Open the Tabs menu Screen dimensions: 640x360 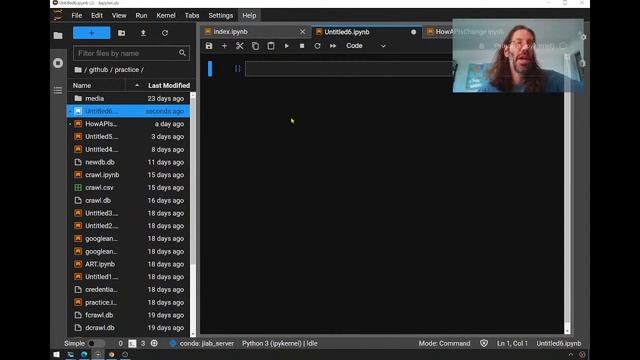(x=192, y=16)
